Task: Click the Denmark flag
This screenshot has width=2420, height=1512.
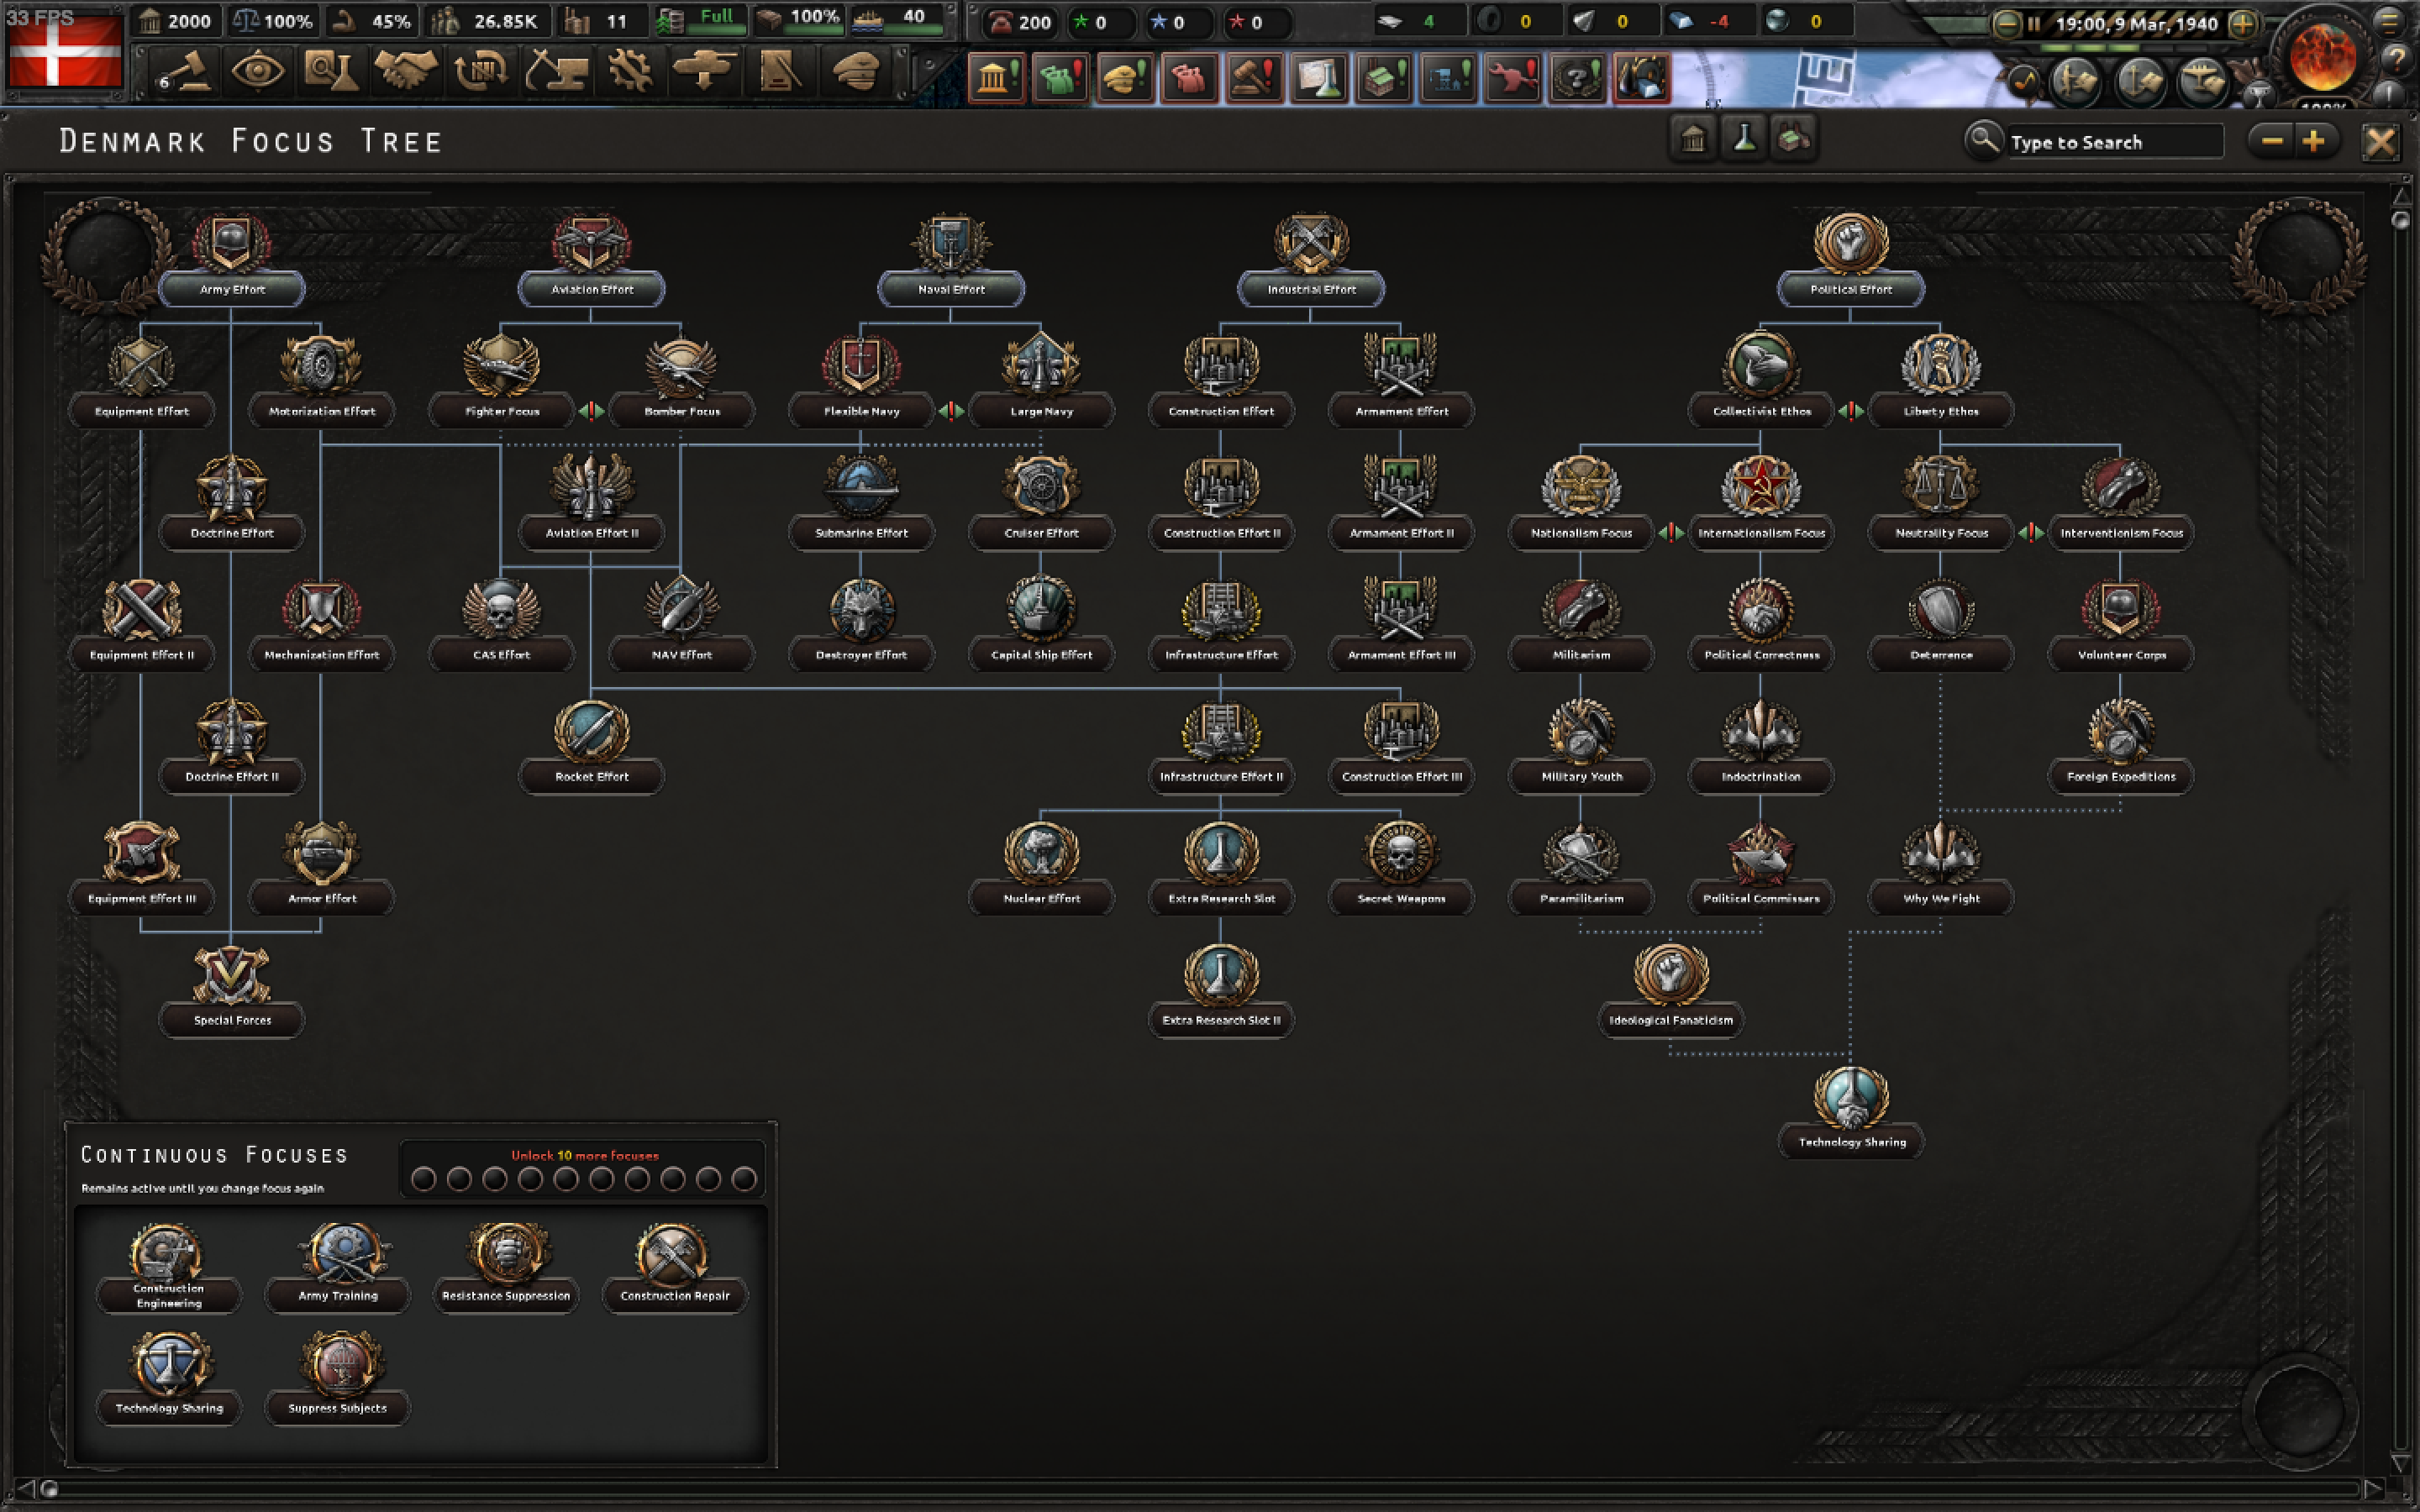Action: [x=65, y=50]
